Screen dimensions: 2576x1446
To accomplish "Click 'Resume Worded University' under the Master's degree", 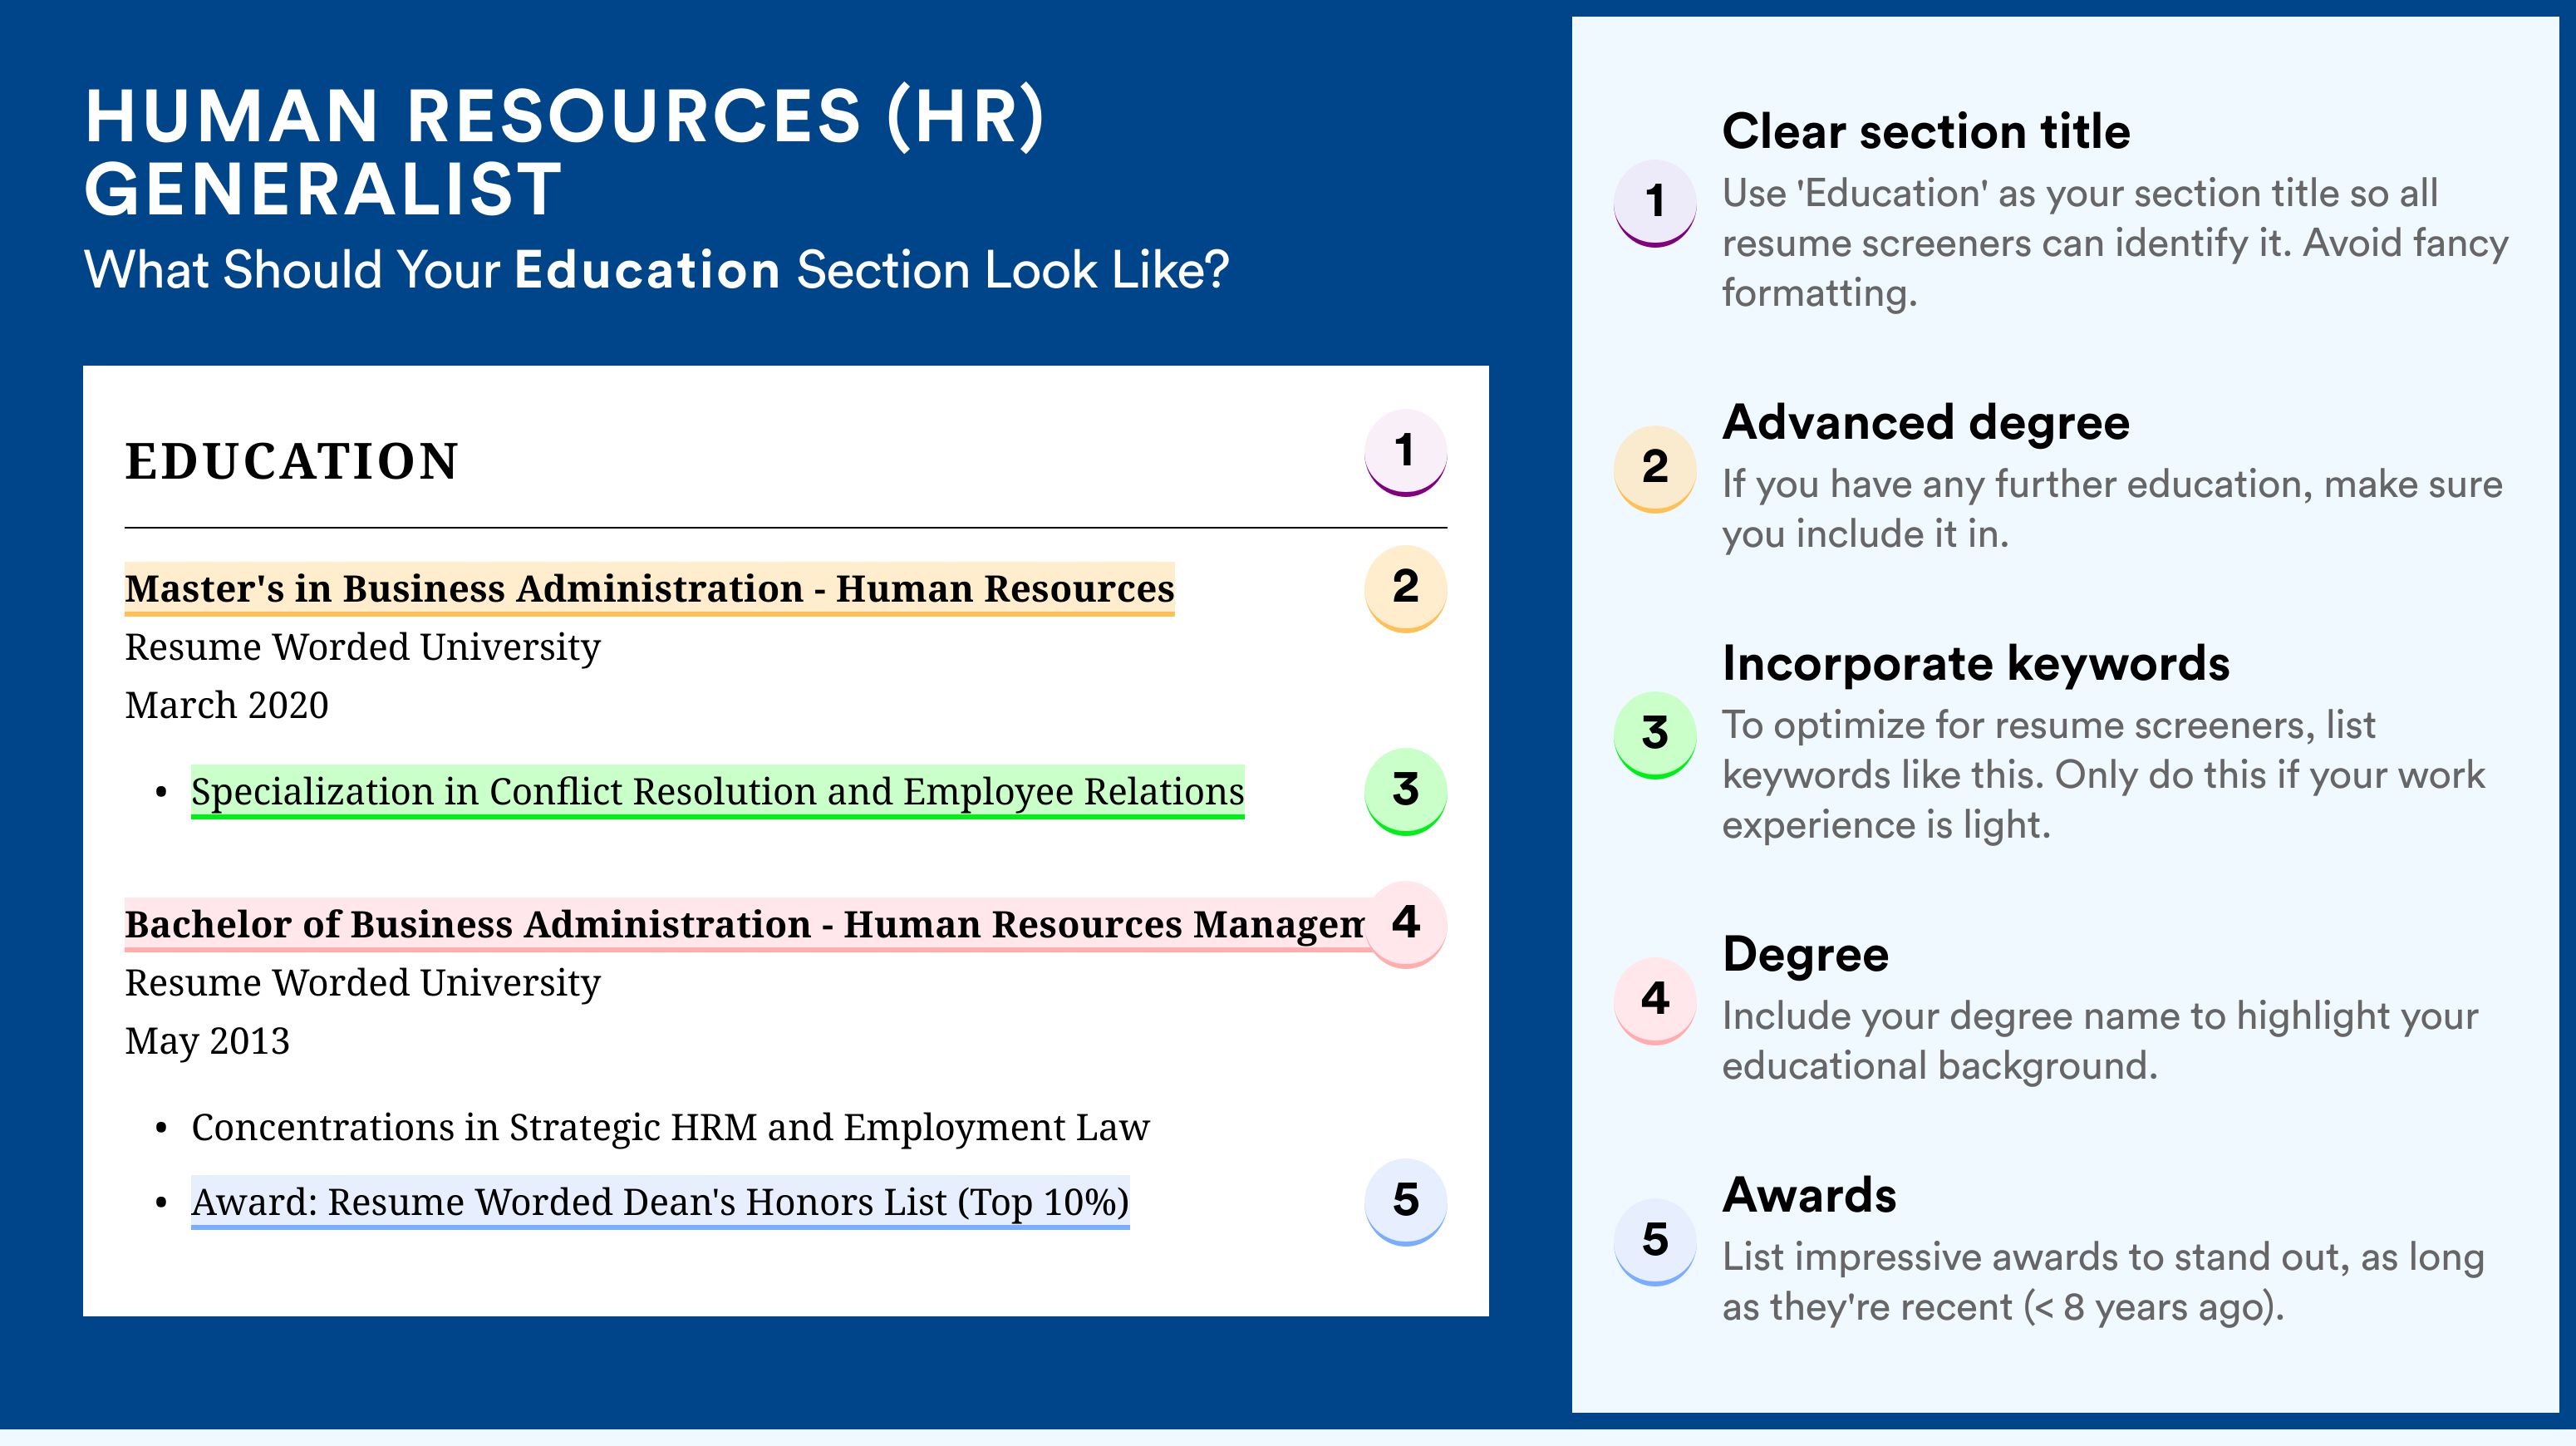I will 363,647.
